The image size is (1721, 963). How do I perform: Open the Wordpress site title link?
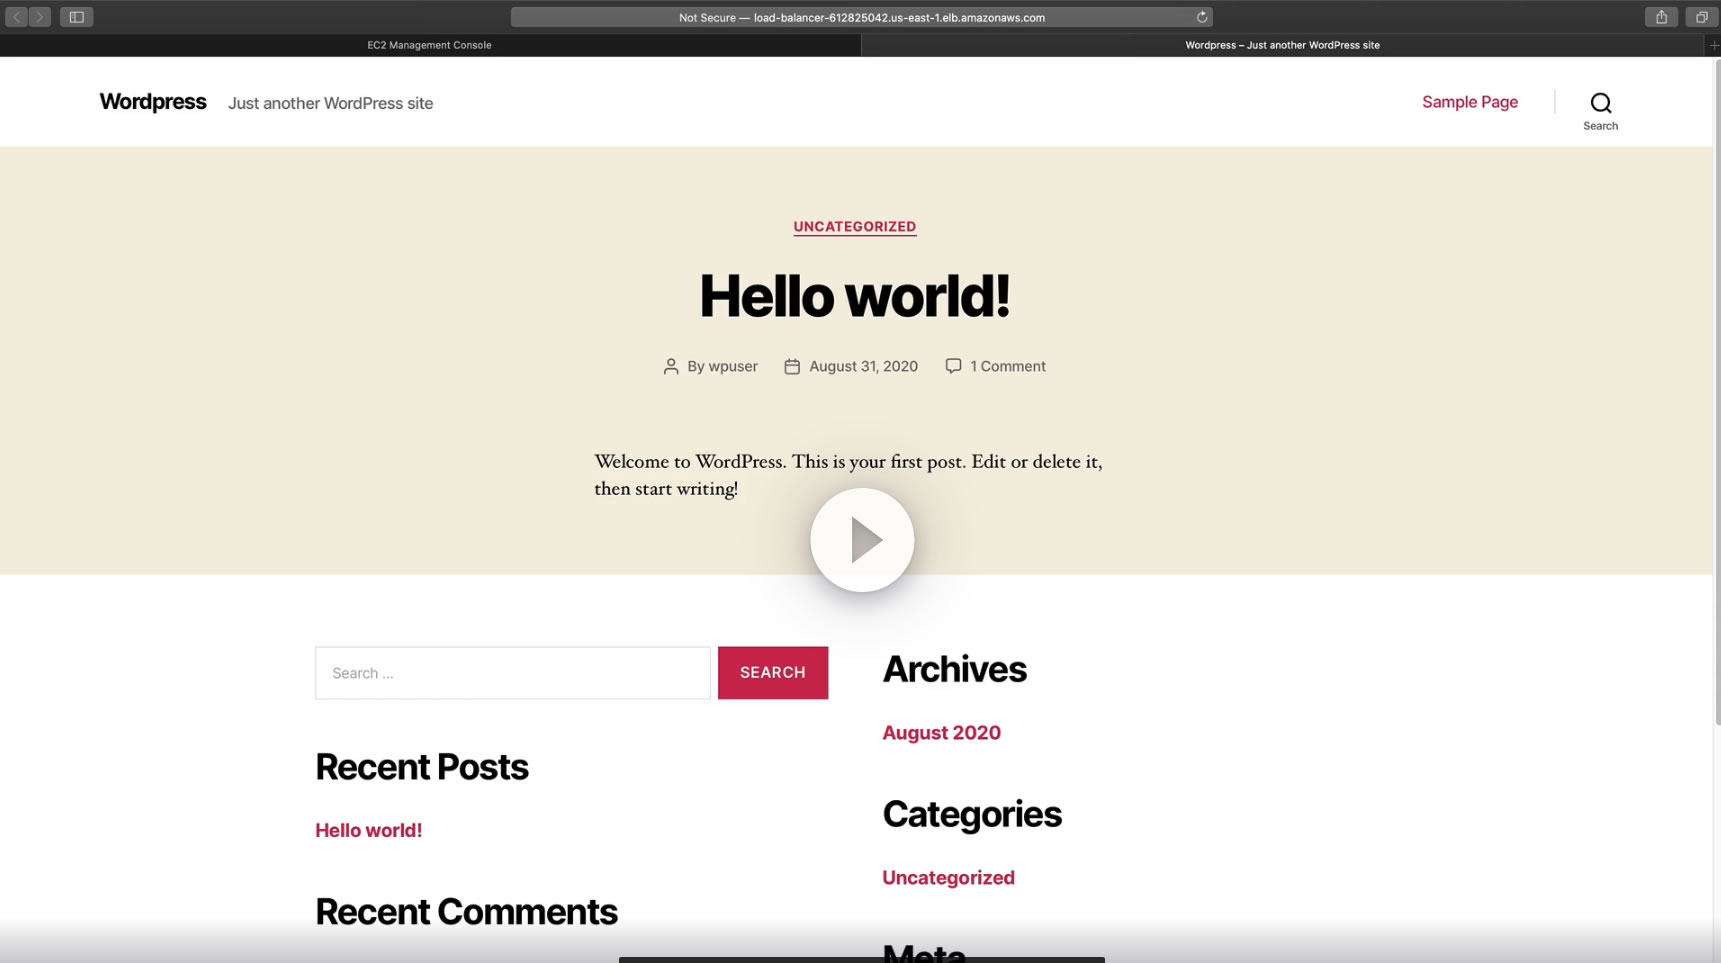[x=153, y=102]
